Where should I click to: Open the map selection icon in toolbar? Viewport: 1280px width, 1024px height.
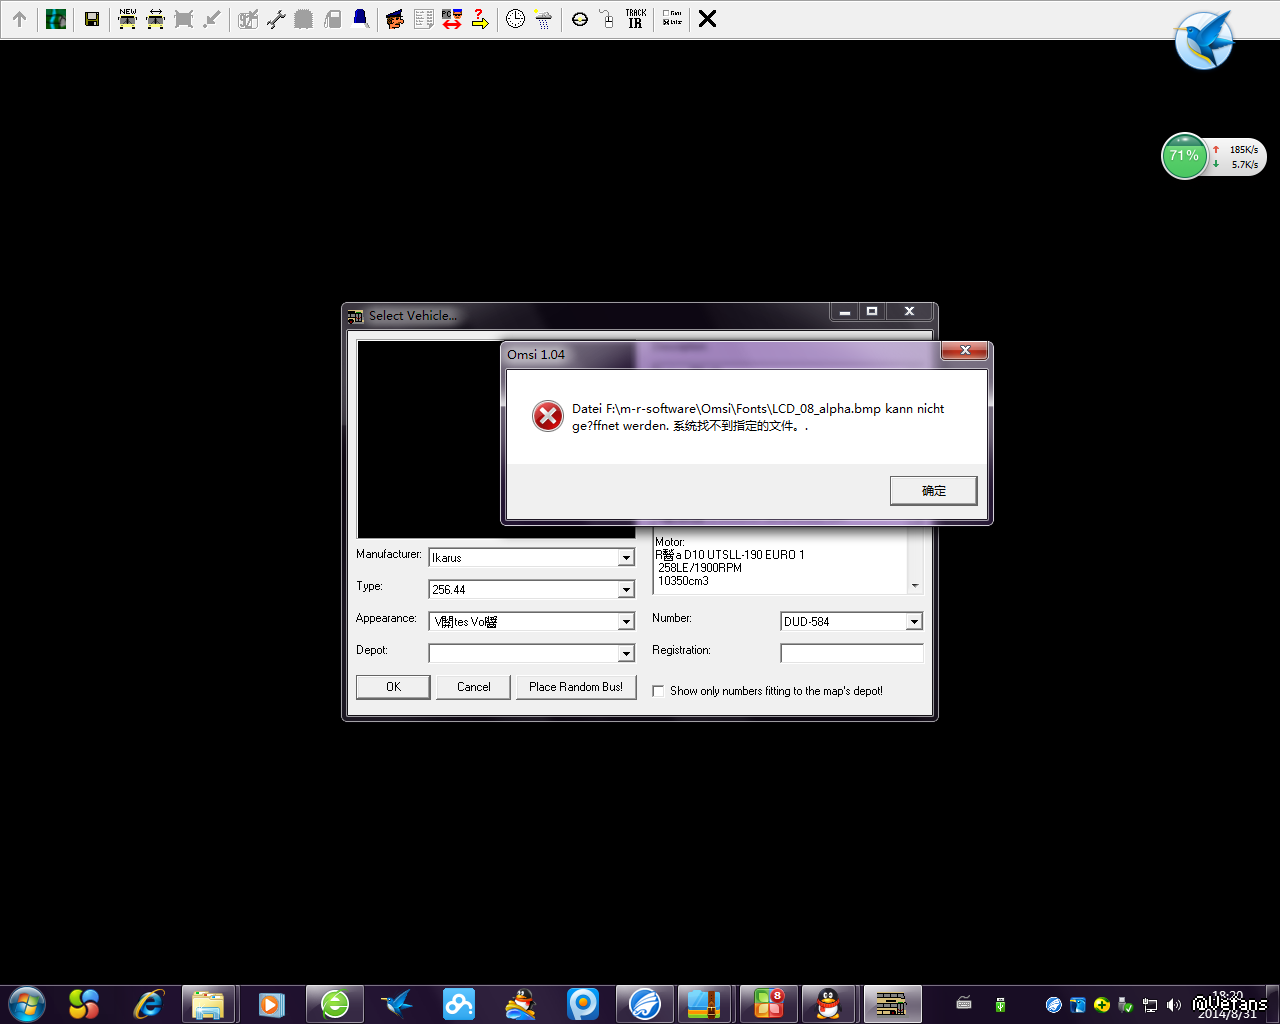coord(56,19)
